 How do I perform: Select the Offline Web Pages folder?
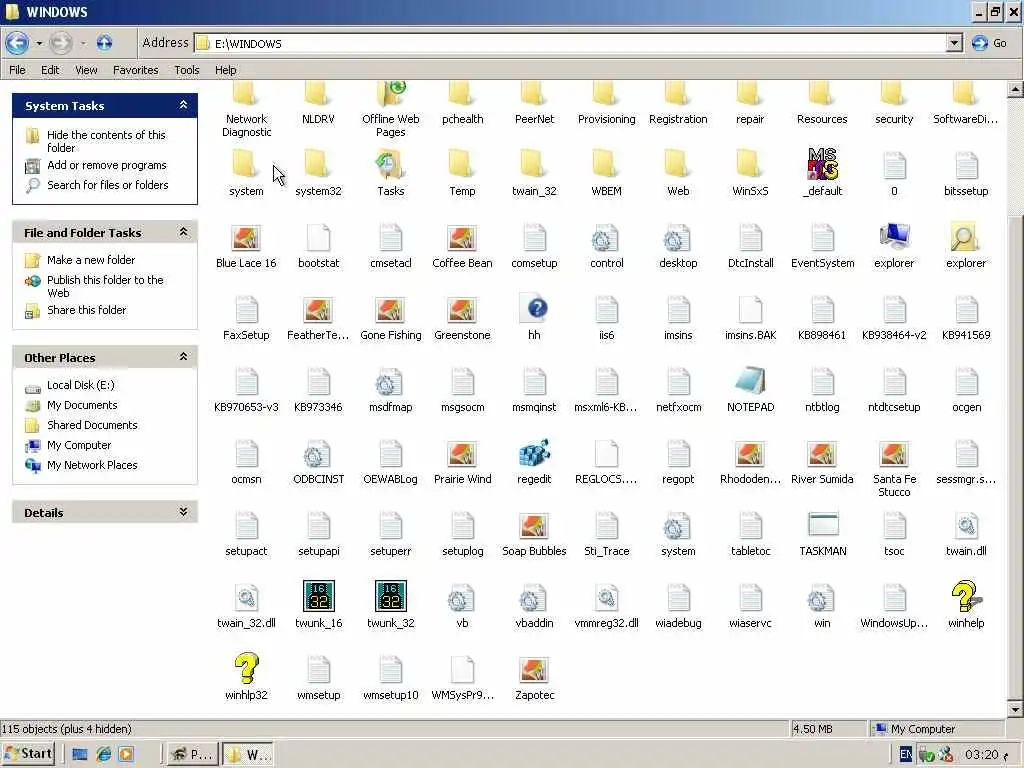click(391, 93)
